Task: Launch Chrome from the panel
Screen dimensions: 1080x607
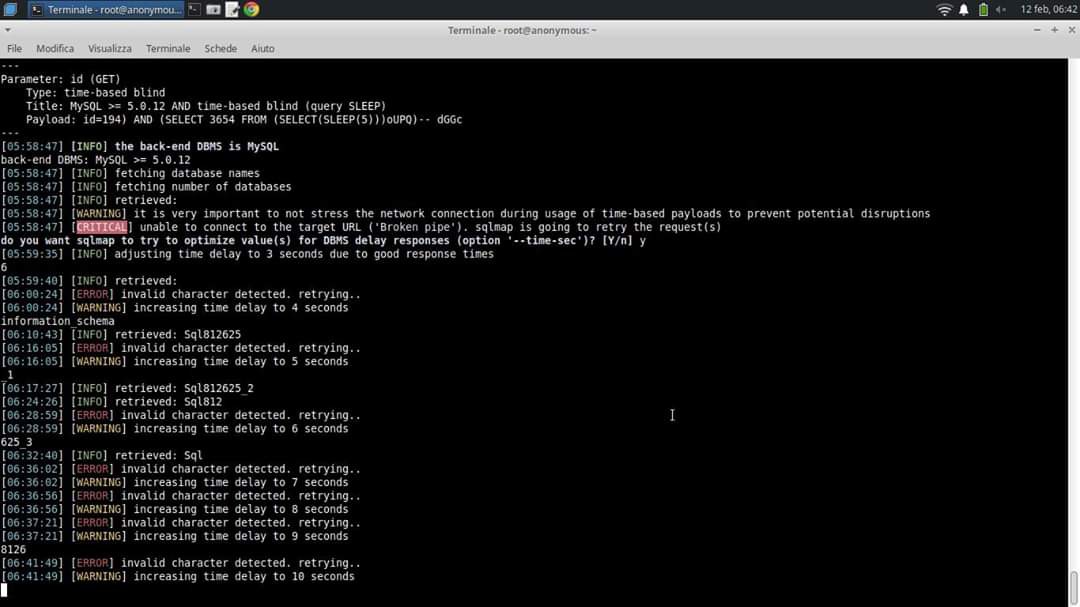Action: click(251, 10)
